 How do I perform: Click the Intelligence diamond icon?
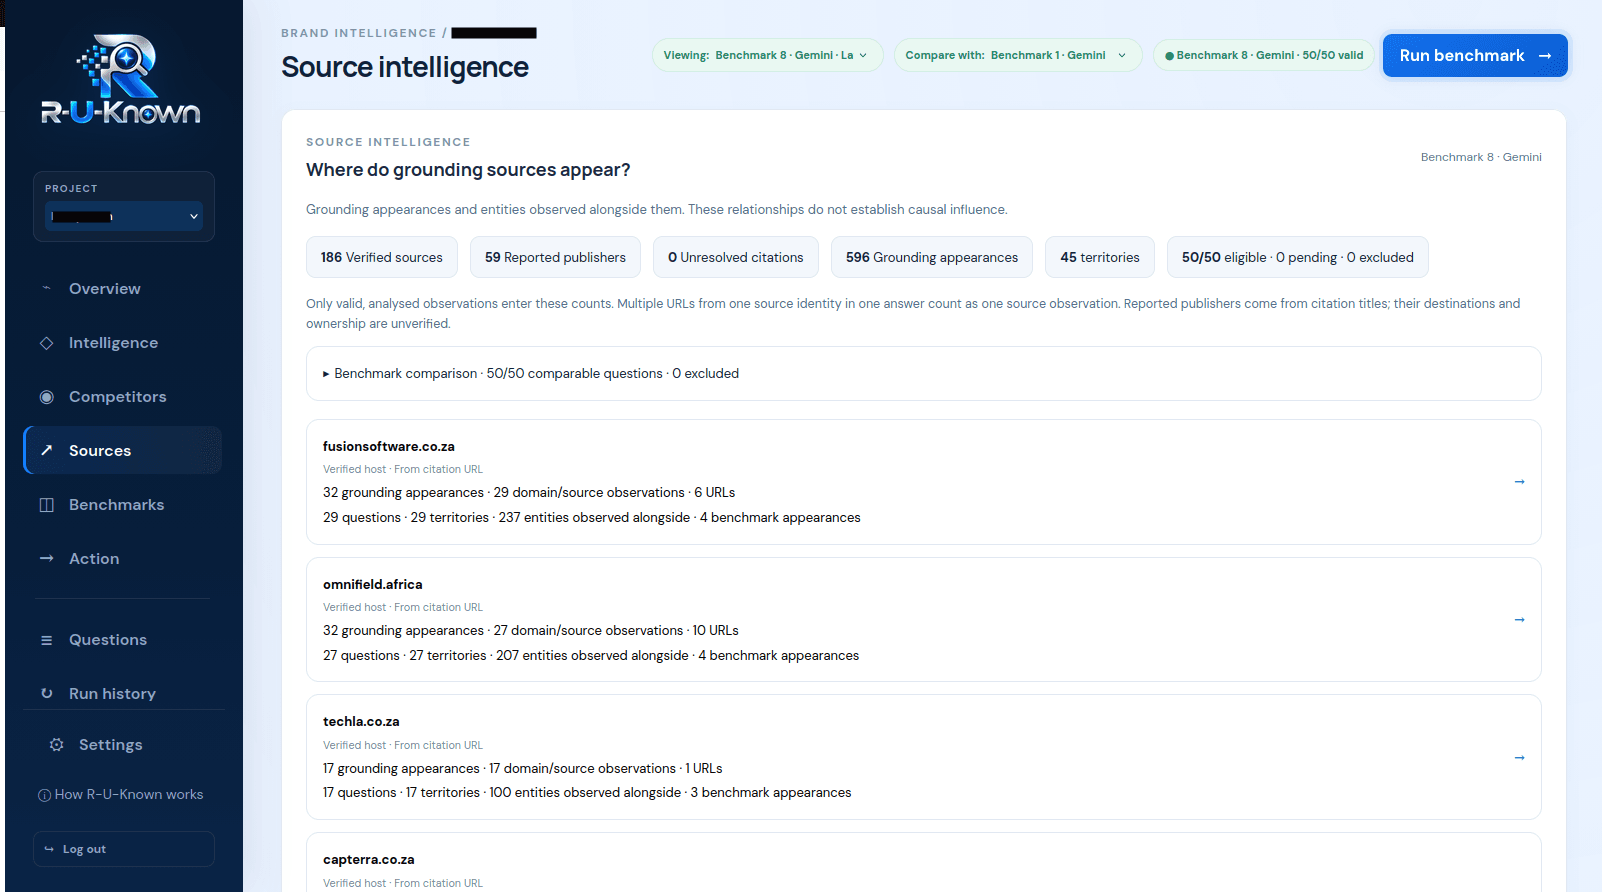(x=46, y=343)
